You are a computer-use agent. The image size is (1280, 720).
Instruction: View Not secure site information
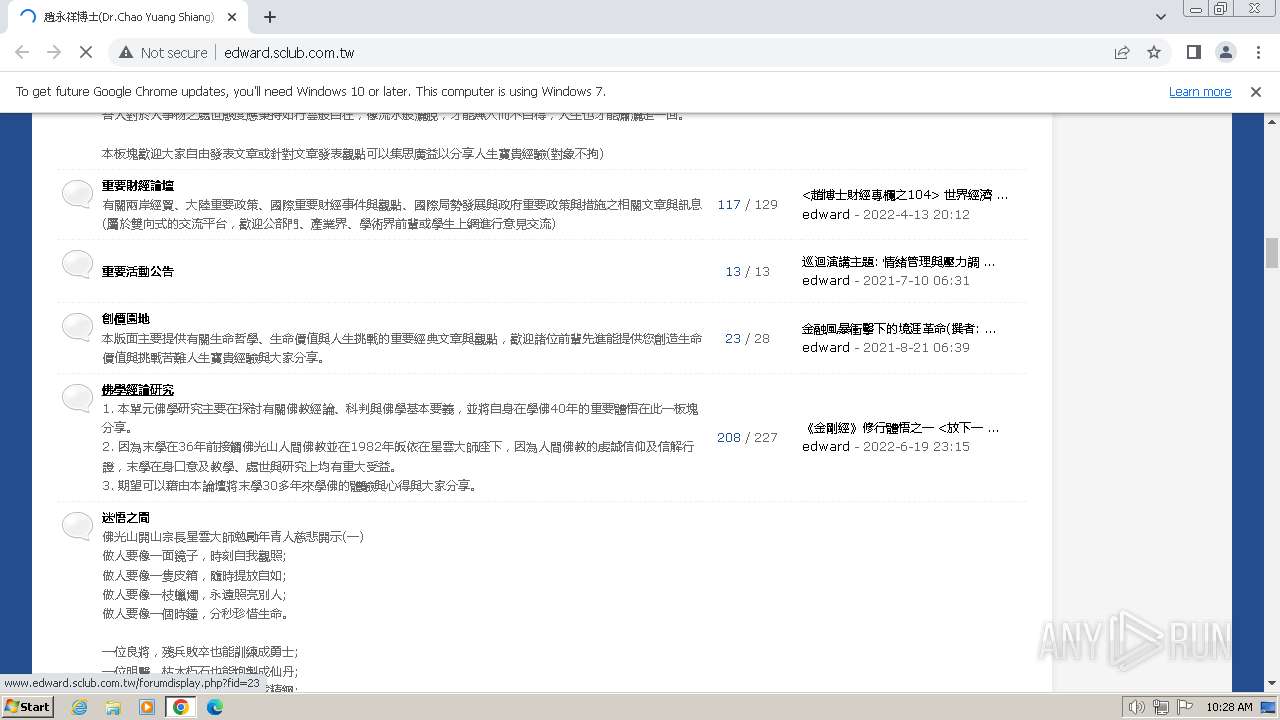click(x=163, y=52)
